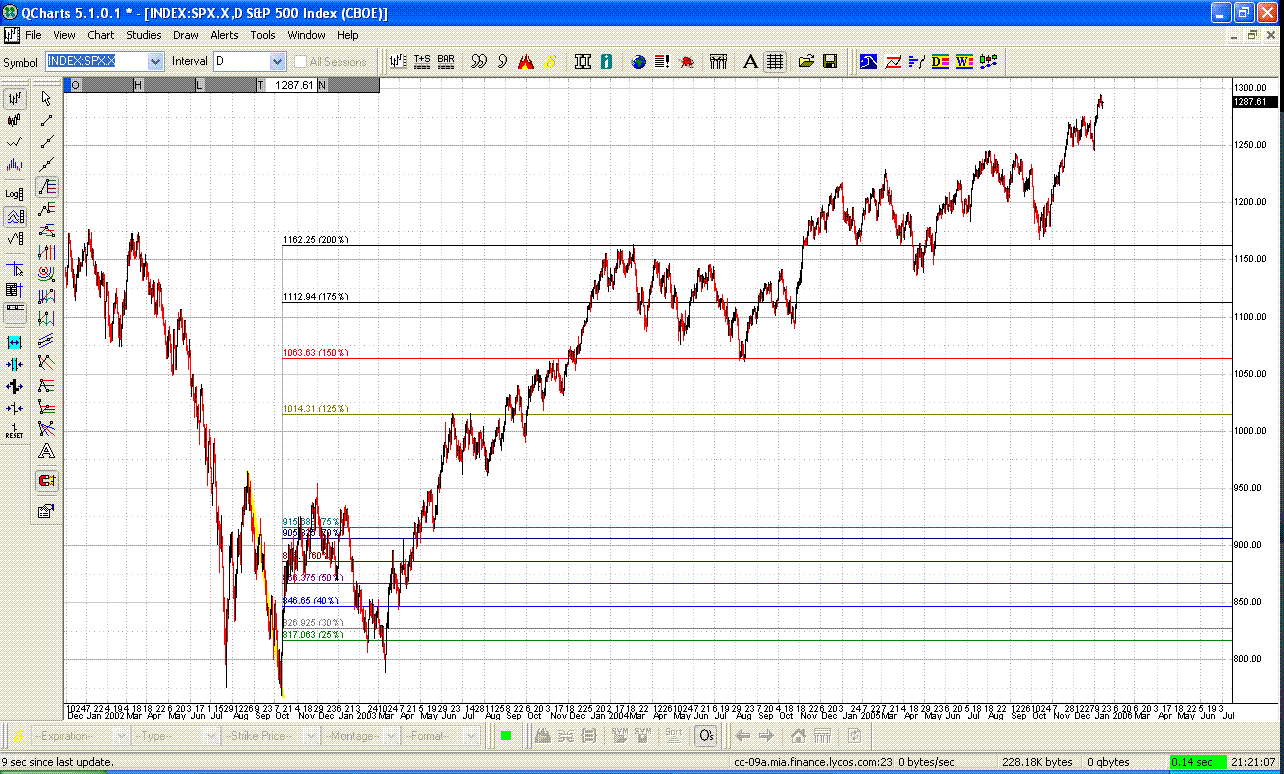Open the Studies menu
1284x774 pixels.
point(143,35)
